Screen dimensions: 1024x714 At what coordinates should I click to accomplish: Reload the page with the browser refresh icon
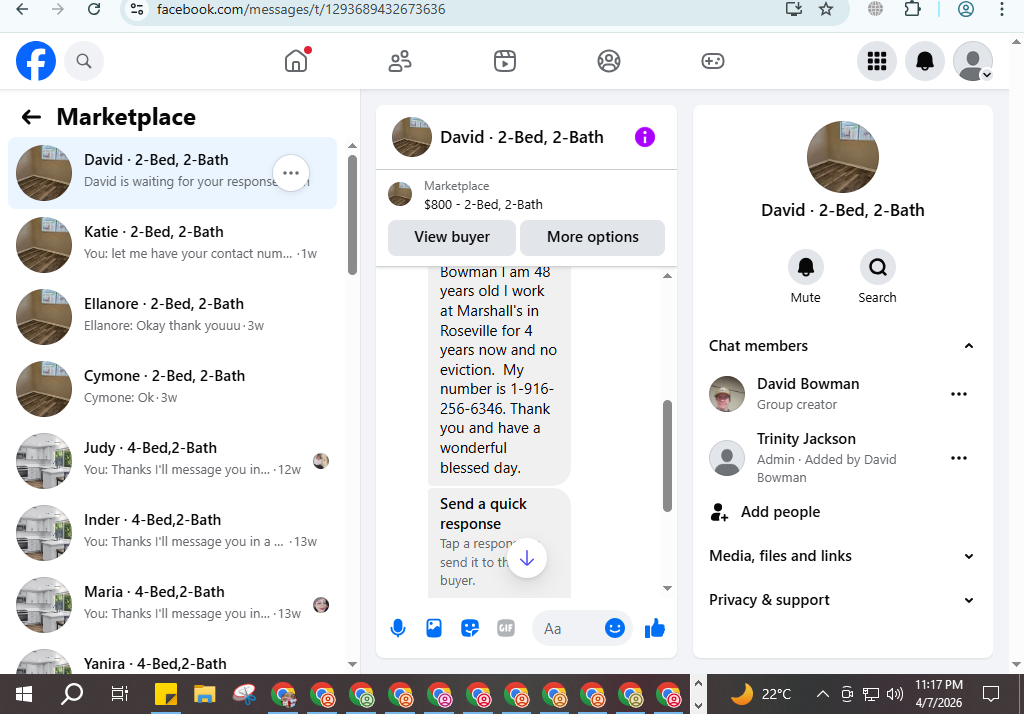pos(94,9)
